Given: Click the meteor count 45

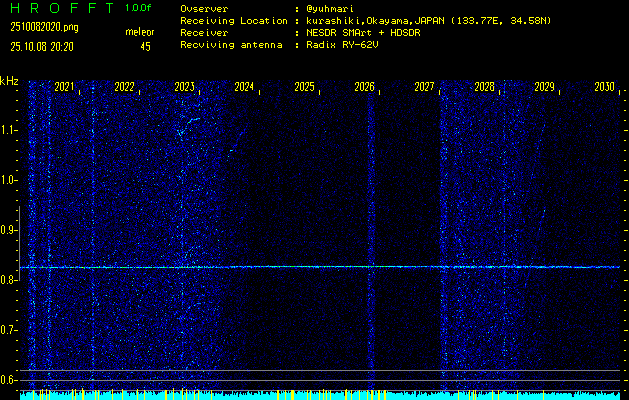Looking at the screenshot, I should (145, 47).
